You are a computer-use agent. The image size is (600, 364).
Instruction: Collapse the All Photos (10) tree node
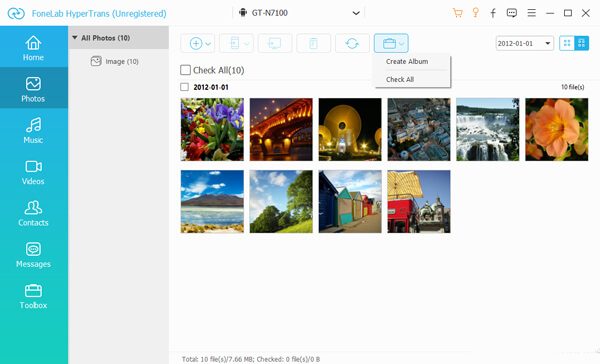(75, 38)
